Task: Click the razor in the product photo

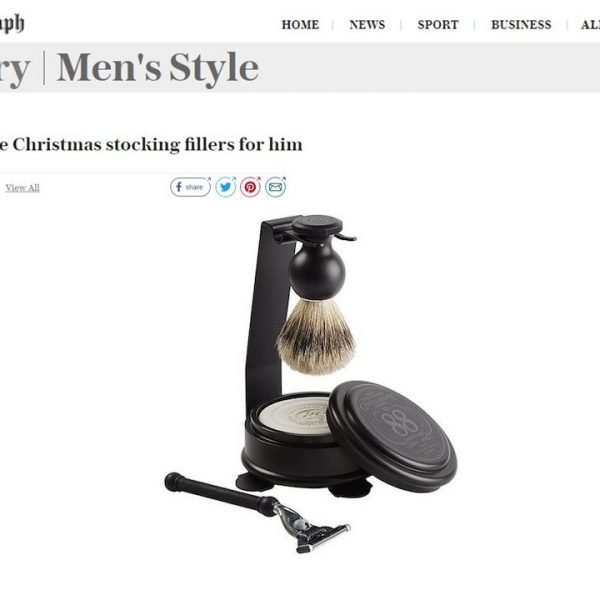Action: (x=257, y=512)
